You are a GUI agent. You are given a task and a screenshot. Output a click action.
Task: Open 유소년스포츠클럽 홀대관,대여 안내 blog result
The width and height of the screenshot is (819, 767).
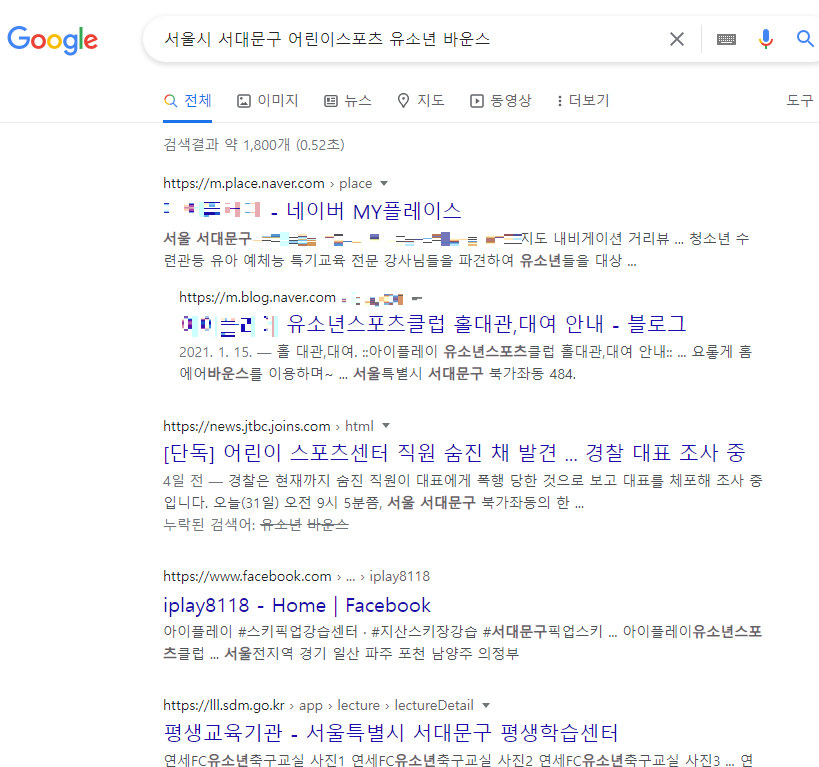point(432,324)
